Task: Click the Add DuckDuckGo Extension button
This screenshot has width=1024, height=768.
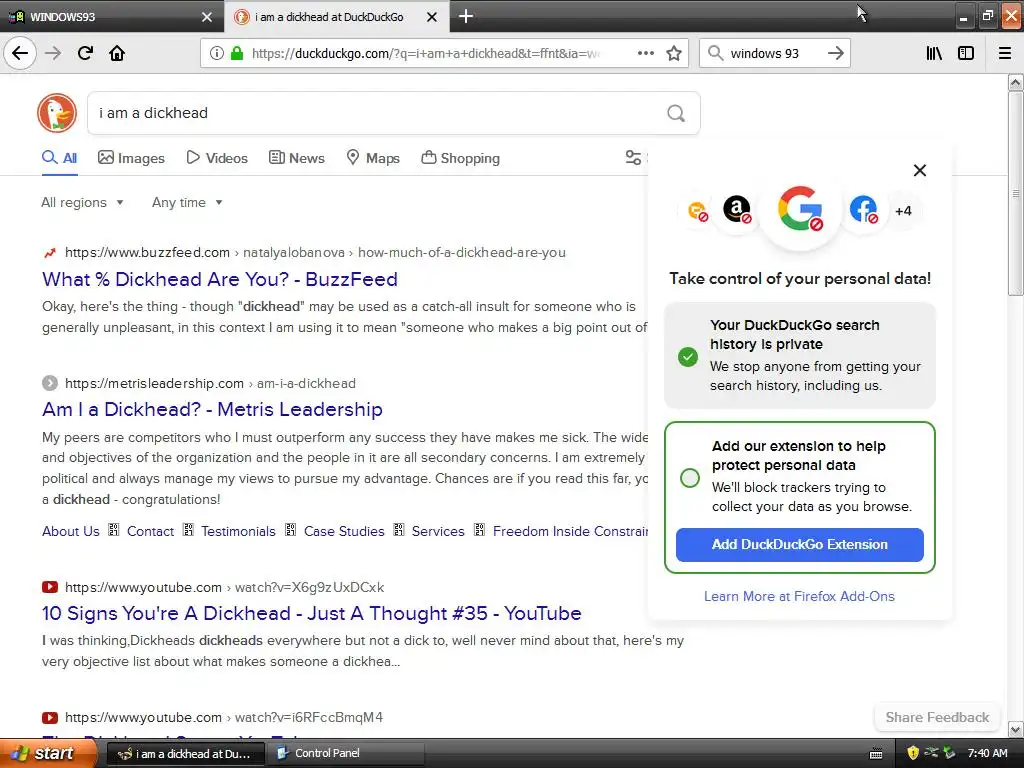Action: click(799, 545)
